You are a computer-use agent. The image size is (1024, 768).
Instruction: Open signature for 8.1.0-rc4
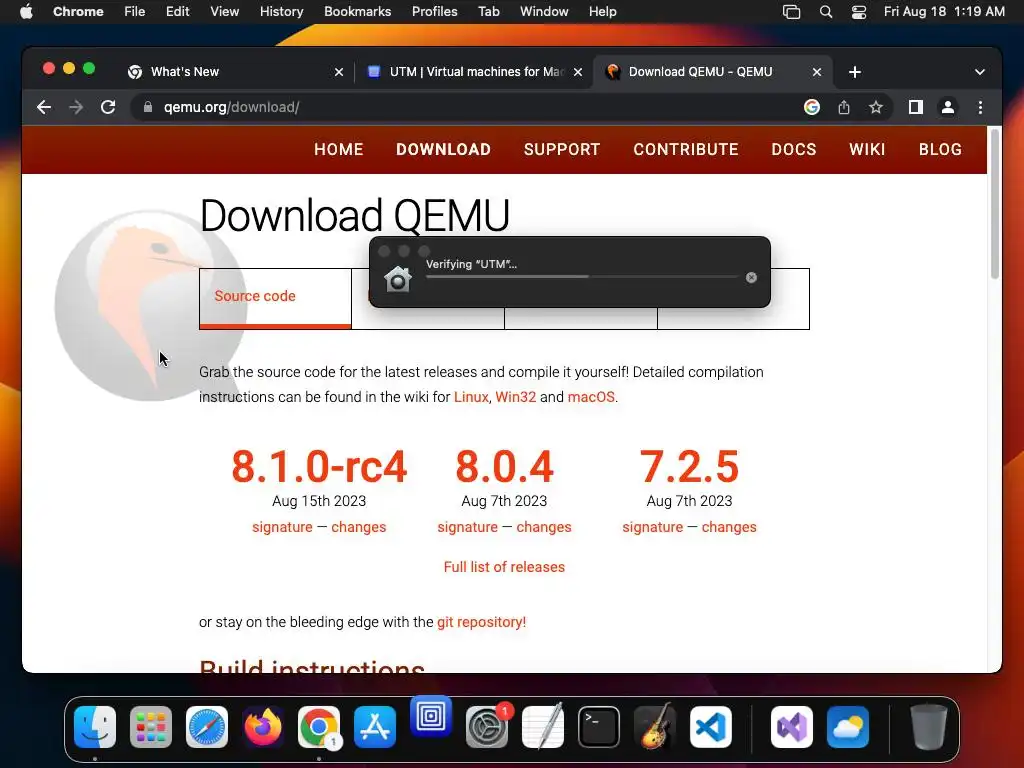[x=282, y=527]
